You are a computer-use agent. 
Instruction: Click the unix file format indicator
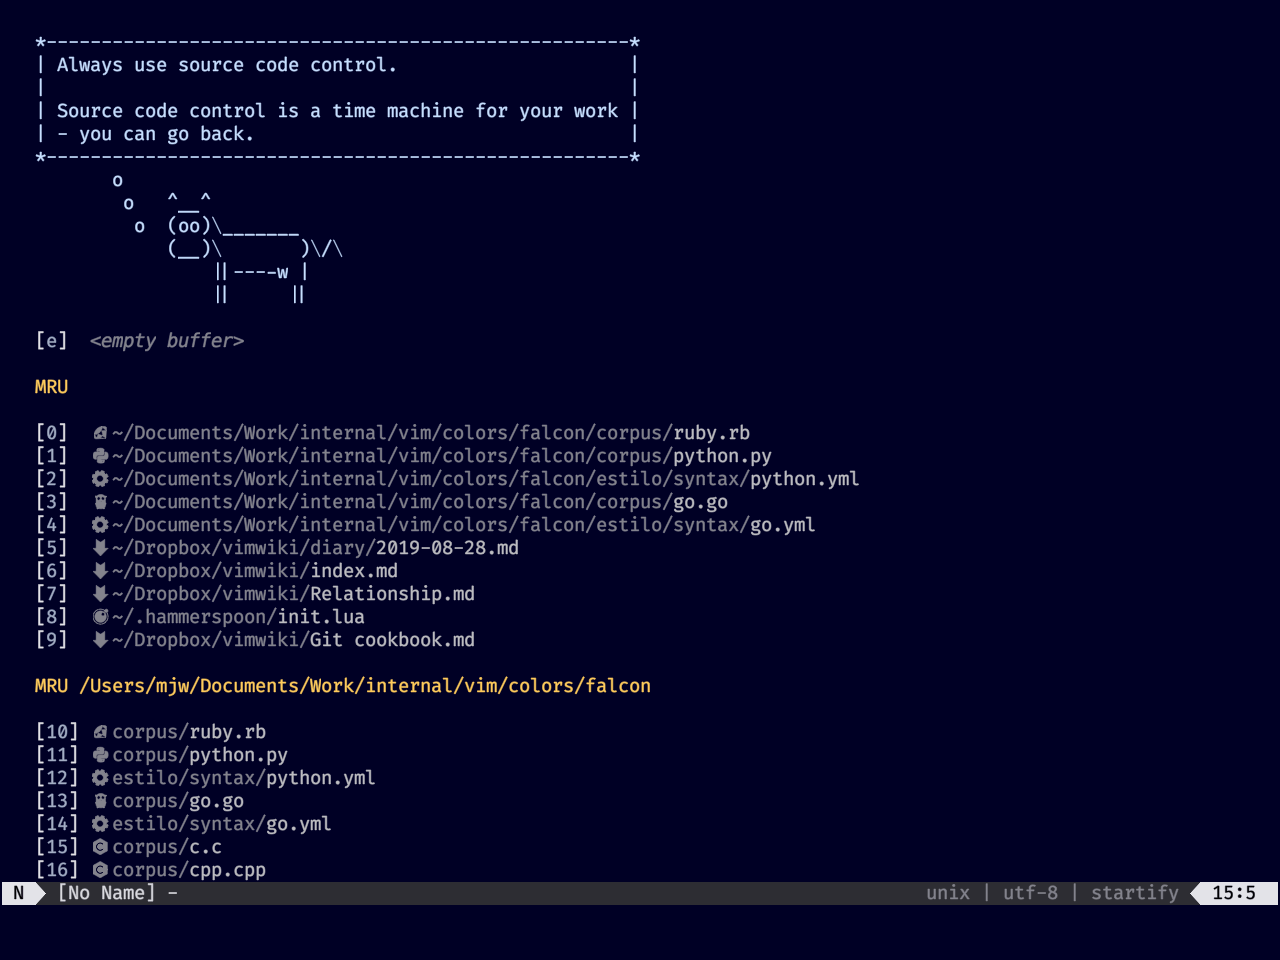(948, 893)
